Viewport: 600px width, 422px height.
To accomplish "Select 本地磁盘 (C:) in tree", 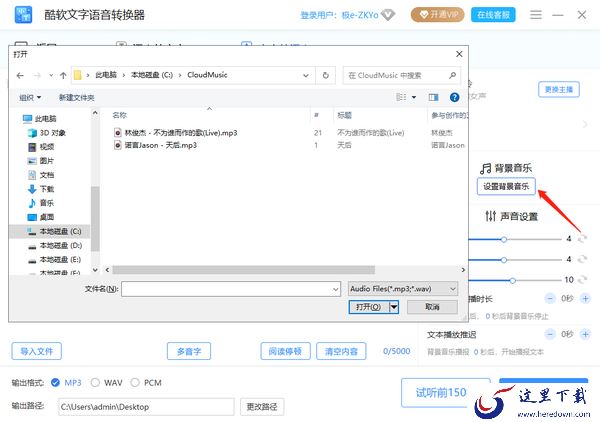I will [x=50, y=231].
